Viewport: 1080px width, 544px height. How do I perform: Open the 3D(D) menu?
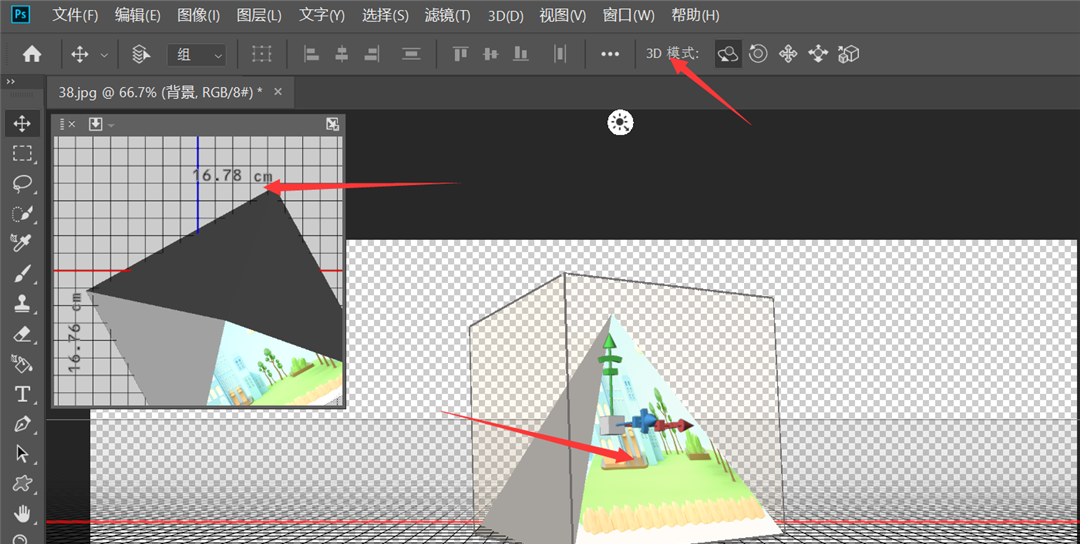(x=505, y=16)
